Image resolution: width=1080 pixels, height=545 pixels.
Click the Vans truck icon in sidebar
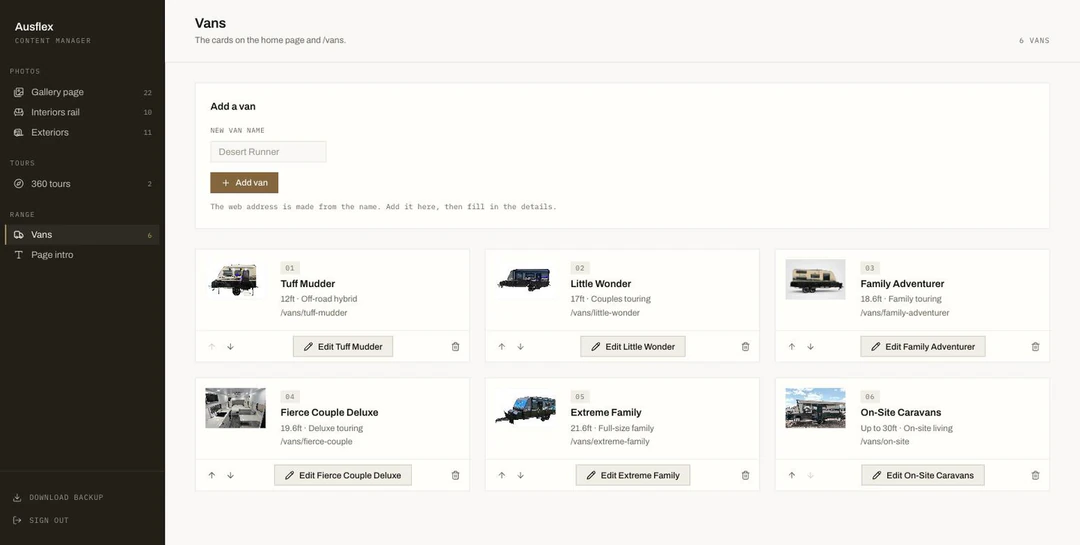point(19,235)
